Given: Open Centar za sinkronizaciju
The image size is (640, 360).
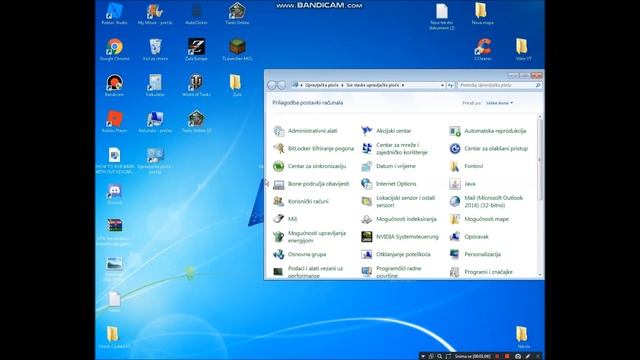Looking at the screenshot, I should point(310,166).
